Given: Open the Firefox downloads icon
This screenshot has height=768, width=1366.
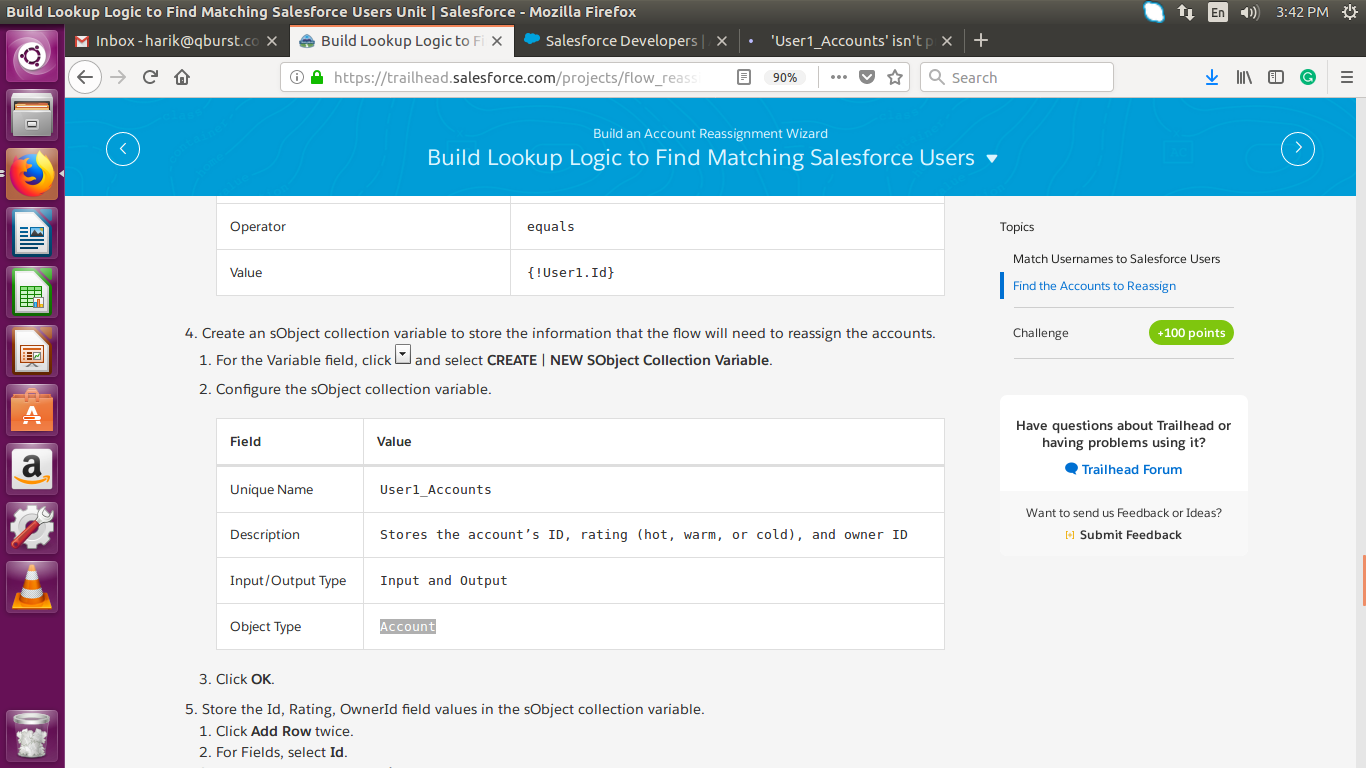Looking at the screenshot, I should pos(1212,77).
